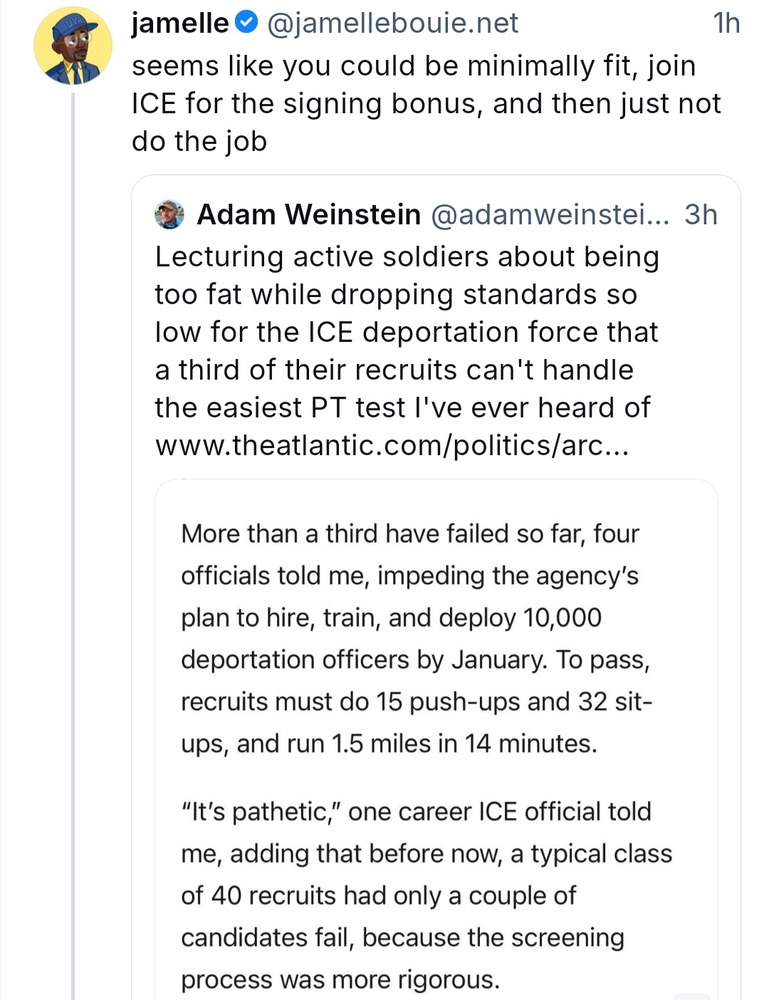This screenshot has height=1000, width=769.
Task: Open the @adamweinstei... handle
Action: point(549,214)
